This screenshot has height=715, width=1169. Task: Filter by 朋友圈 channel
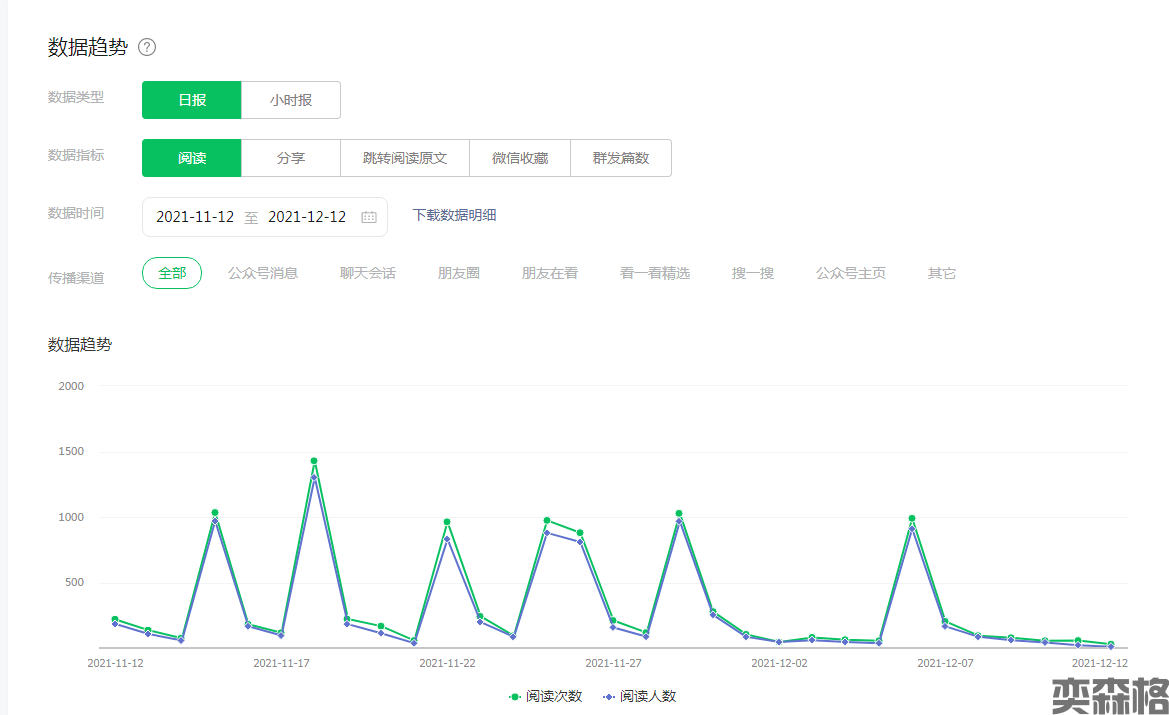click(x=459, y=273)
